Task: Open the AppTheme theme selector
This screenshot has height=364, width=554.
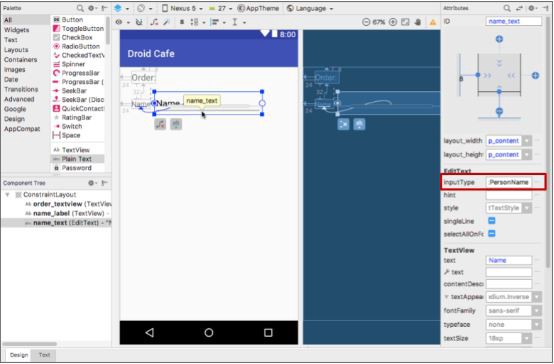Action: tap(258, 8)
